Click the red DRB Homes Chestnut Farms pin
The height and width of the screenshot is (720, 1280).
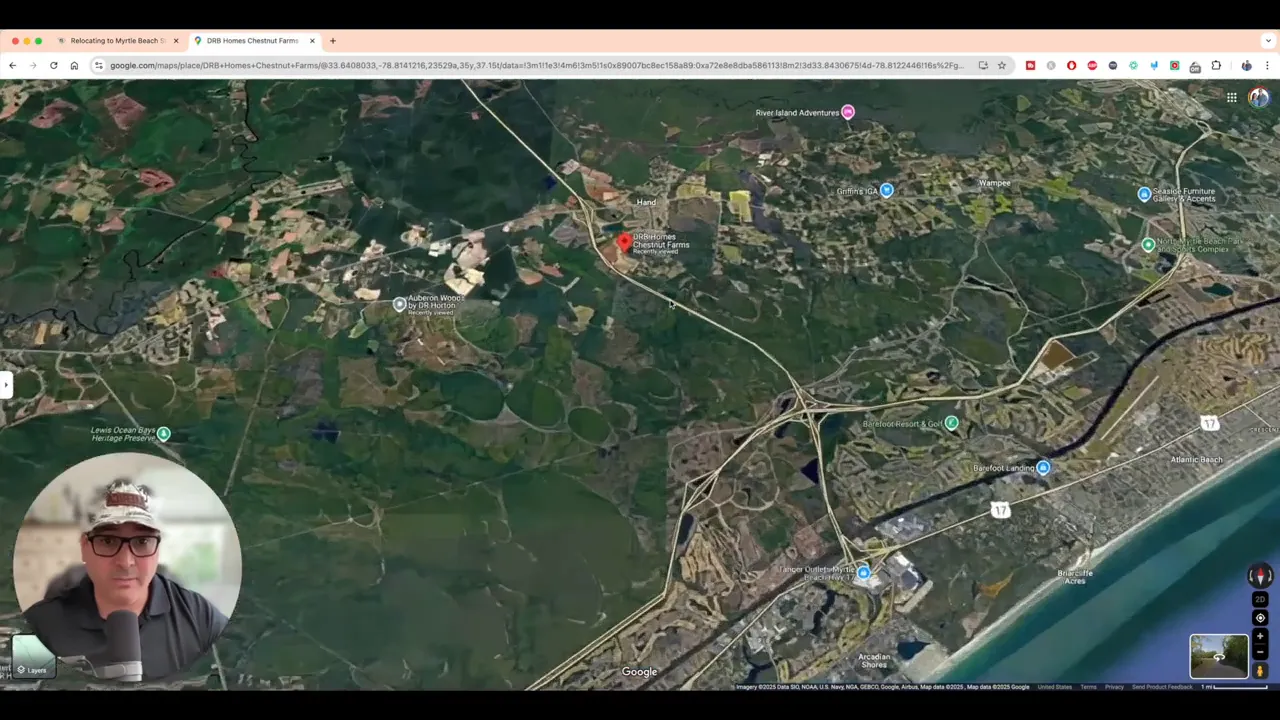click(624, 242)
